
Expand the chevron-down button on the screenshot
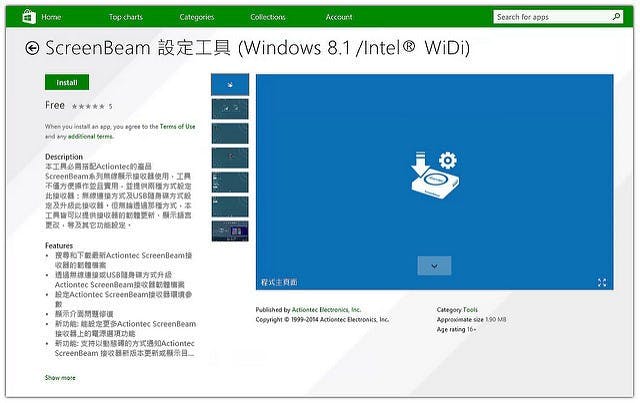[434, 266]
